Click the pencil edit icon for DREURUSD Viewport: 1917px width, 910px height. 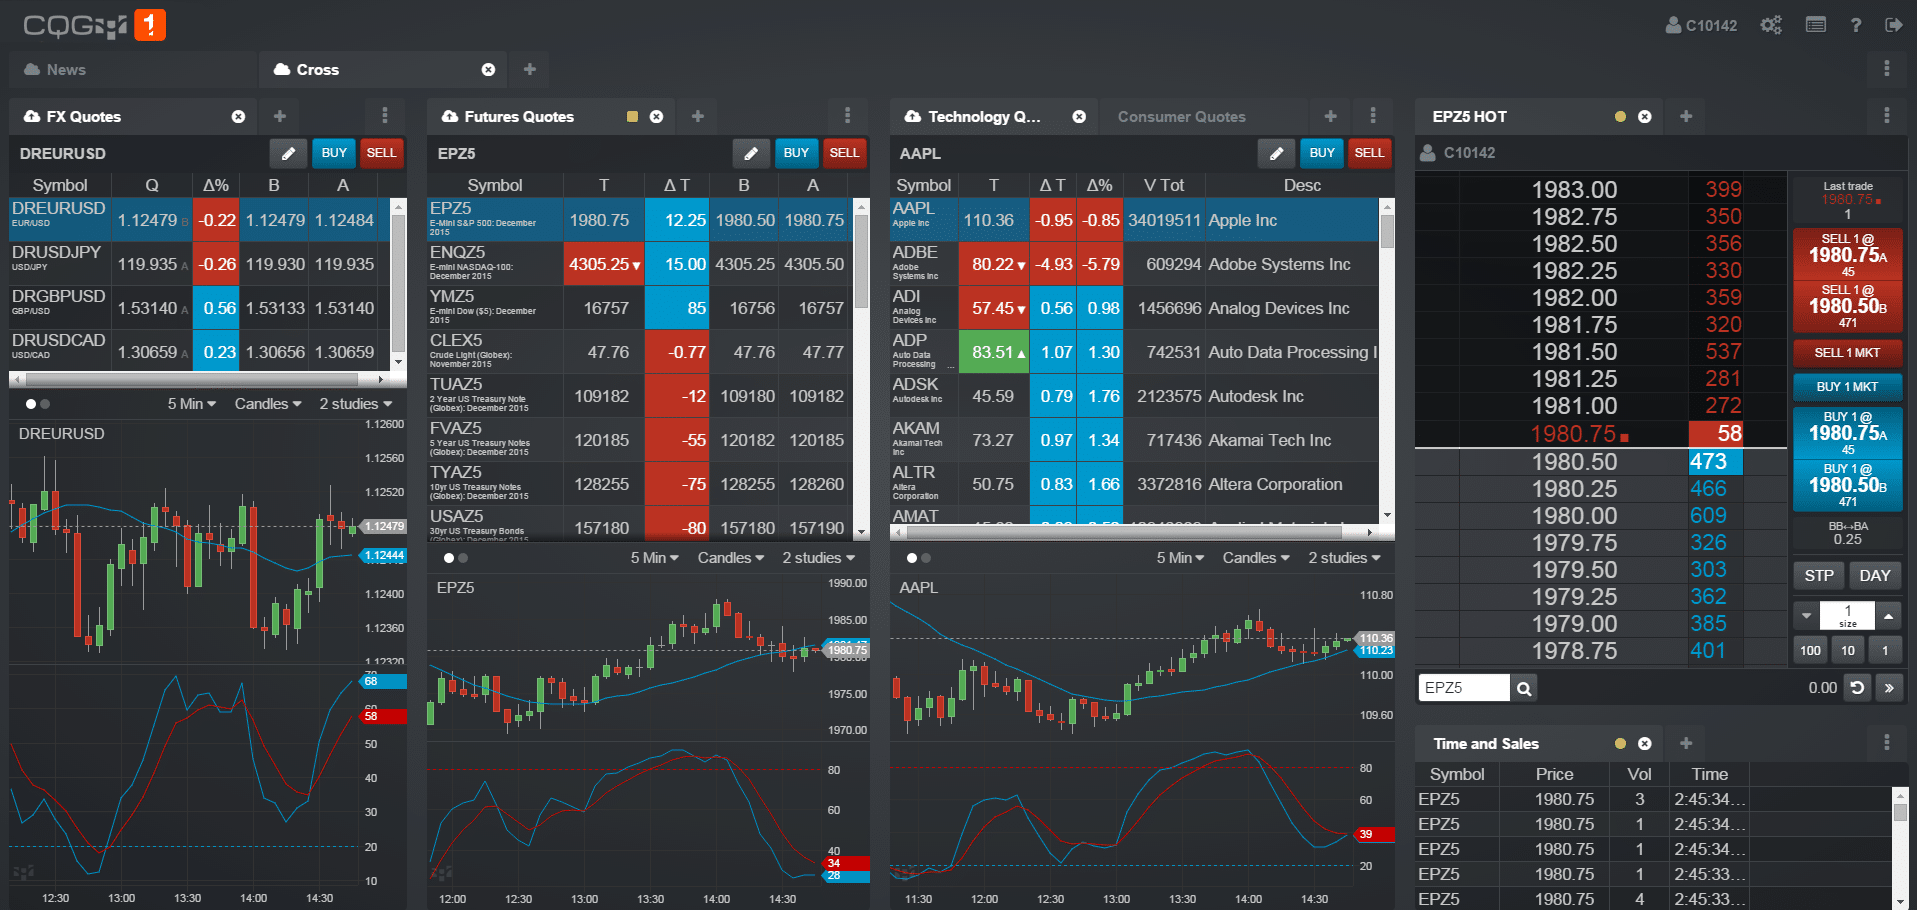click(288, 153)
